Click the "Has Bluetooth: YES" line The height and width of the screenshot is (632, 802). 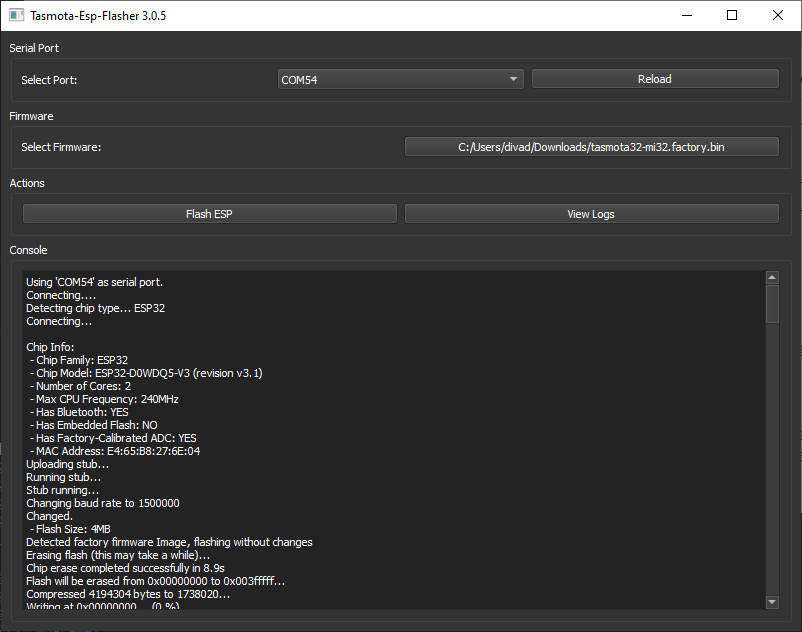[79, 412]
